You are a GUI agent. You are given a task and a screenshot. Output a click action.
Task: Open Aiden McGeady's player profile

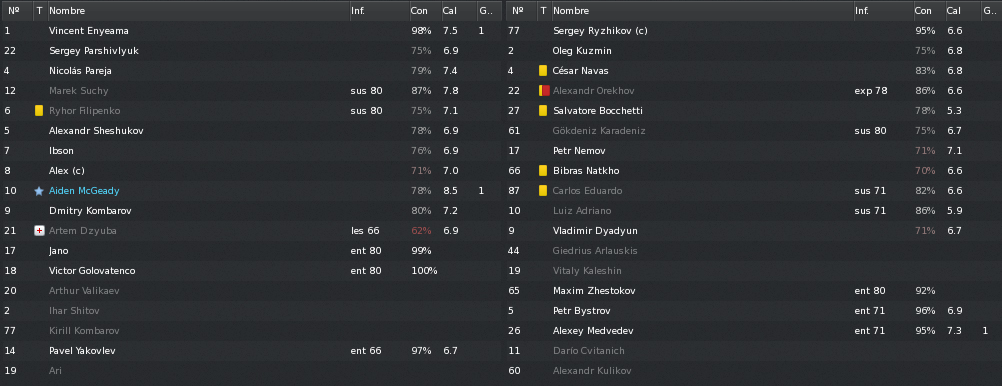pos(84,190)
